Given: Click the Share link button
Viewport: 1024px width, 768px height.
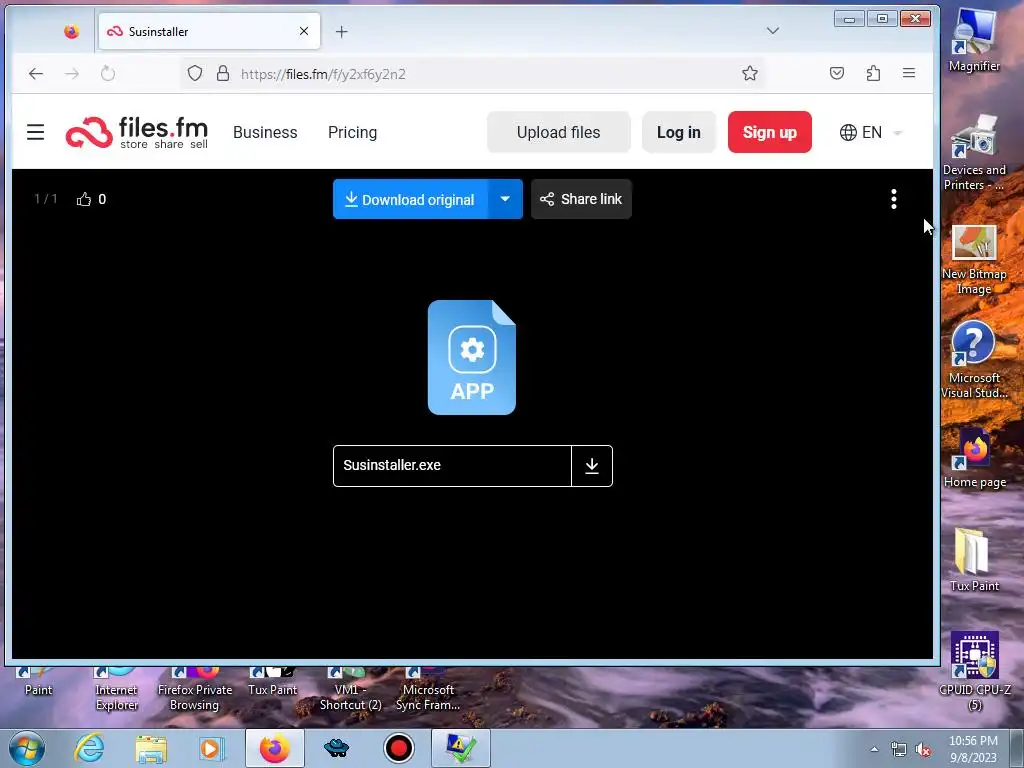Looking at the screenshot, I should click(x=581, y=199).
